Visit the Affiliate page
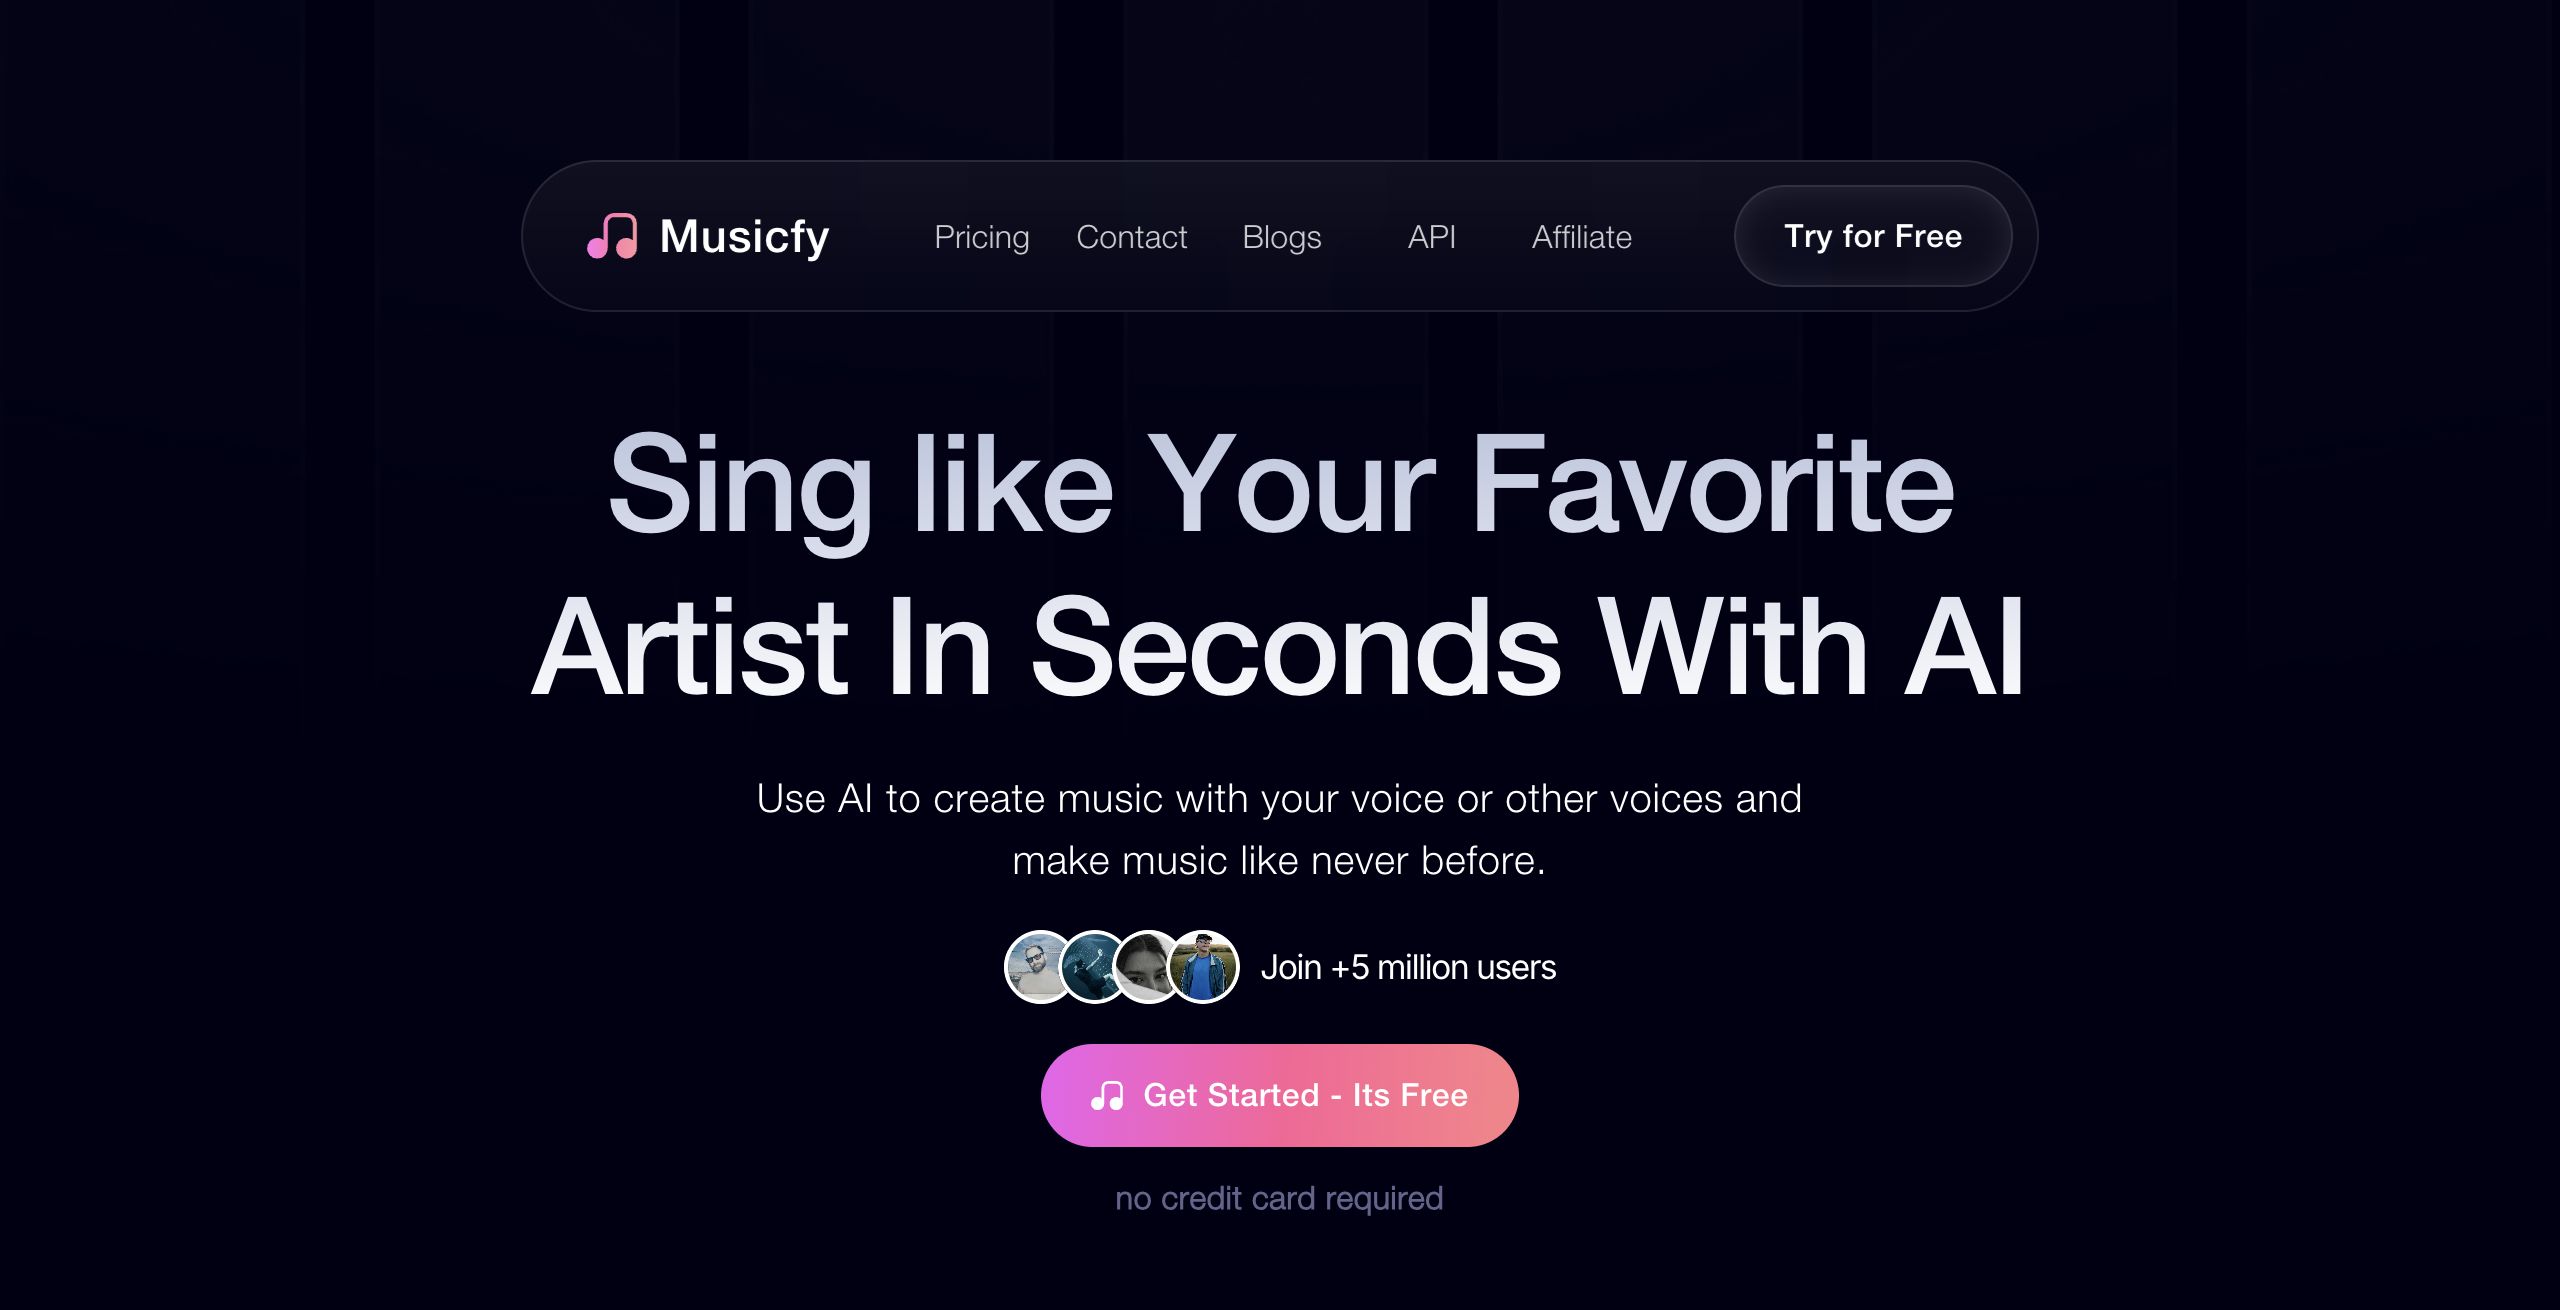The width and height of the screenshot is (2560, 1310). click(1581, 237)
